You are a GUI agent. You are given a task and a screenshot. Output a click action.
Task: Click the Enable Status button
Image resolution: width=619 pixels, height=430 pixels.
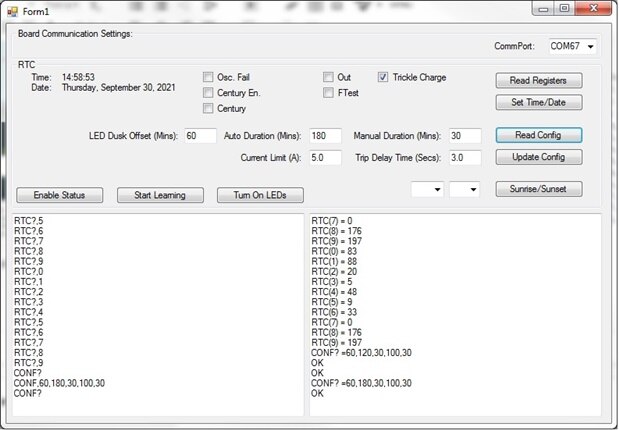click(x=60, y=195)
